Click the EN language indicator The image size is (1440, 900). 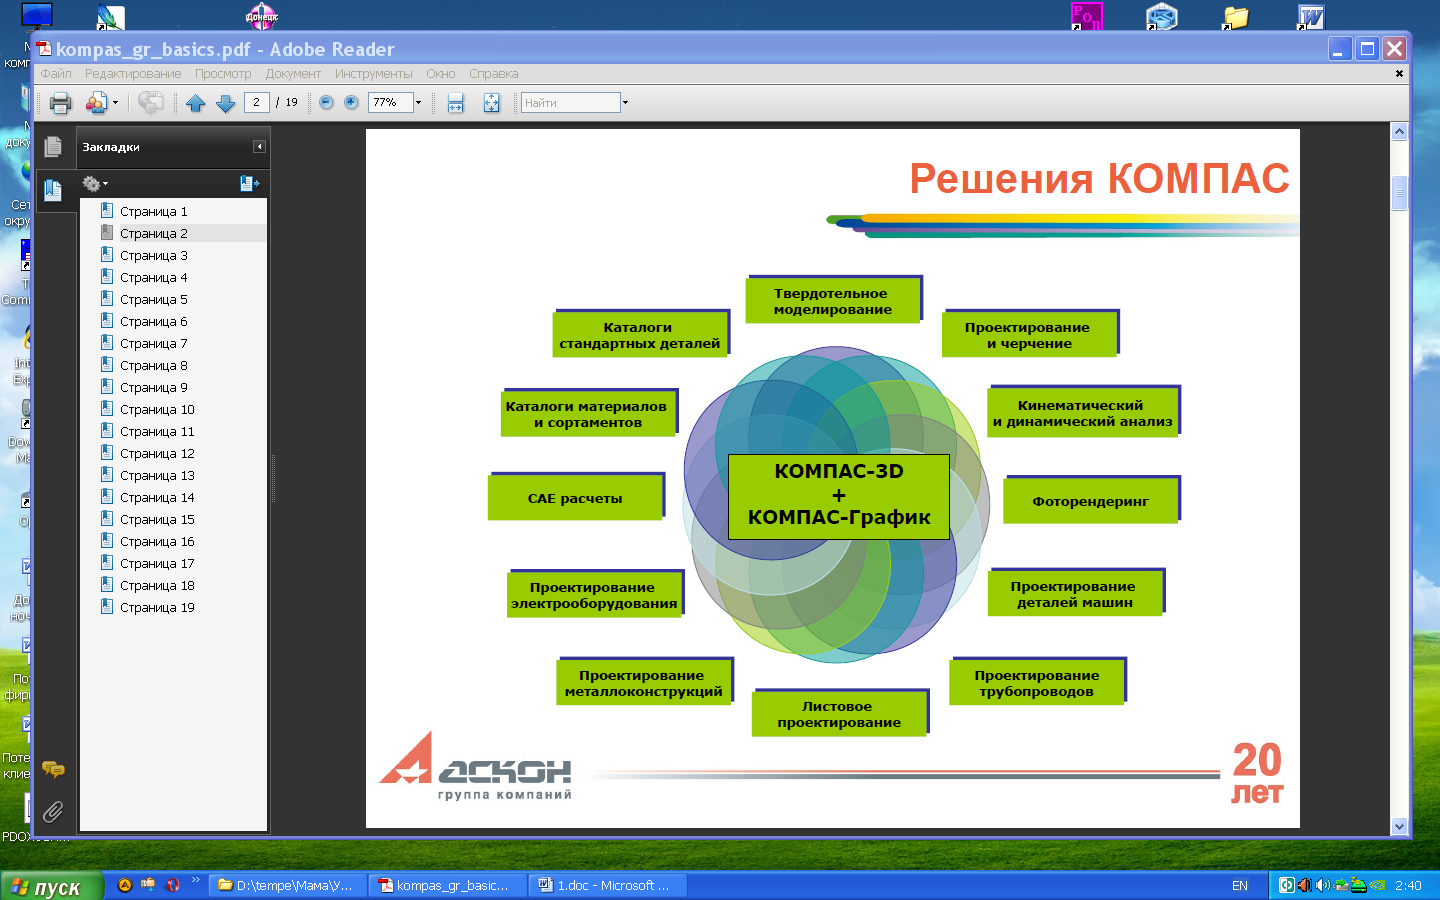[x=1240, y=885]
